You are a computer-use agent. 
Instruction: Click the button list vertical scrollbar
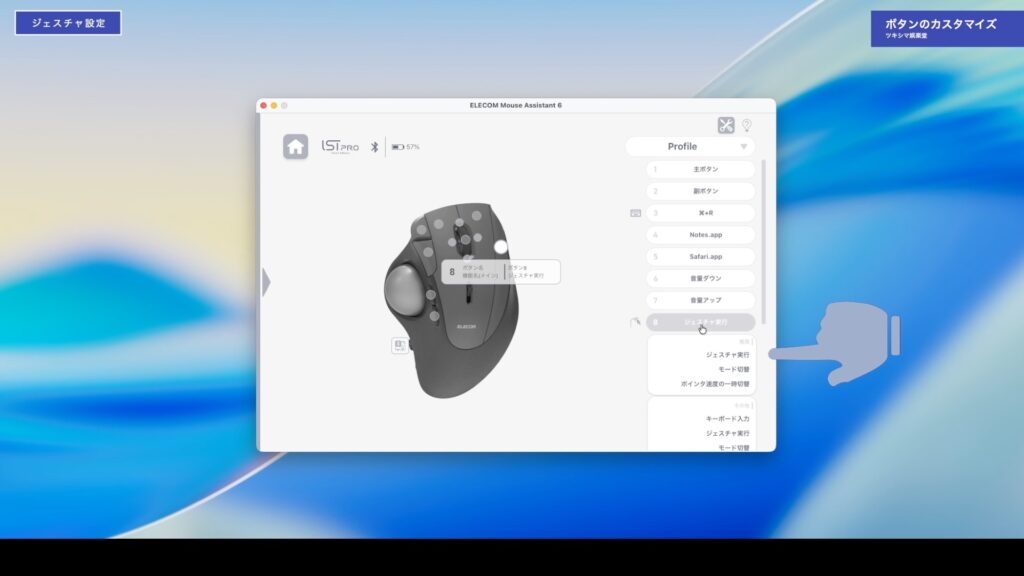pyautogui.click(x=764, y=240)
